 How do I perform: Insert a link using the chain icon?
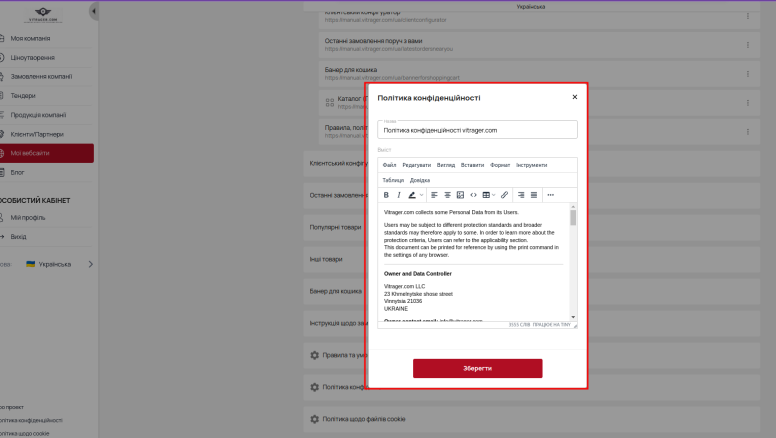click(x=504, y=195)
